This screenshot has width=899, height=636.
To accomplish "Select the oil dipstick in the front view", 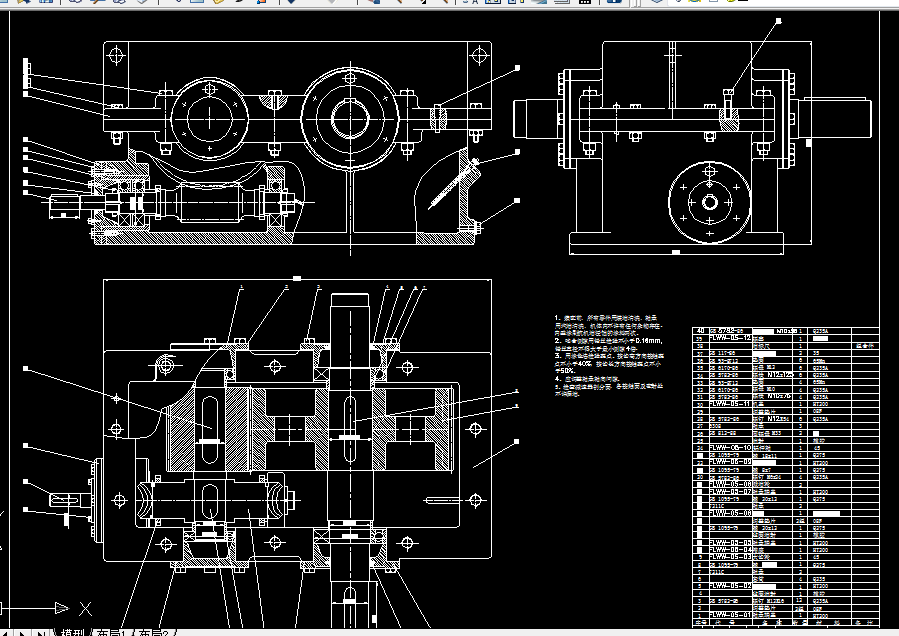I will 452,185.
